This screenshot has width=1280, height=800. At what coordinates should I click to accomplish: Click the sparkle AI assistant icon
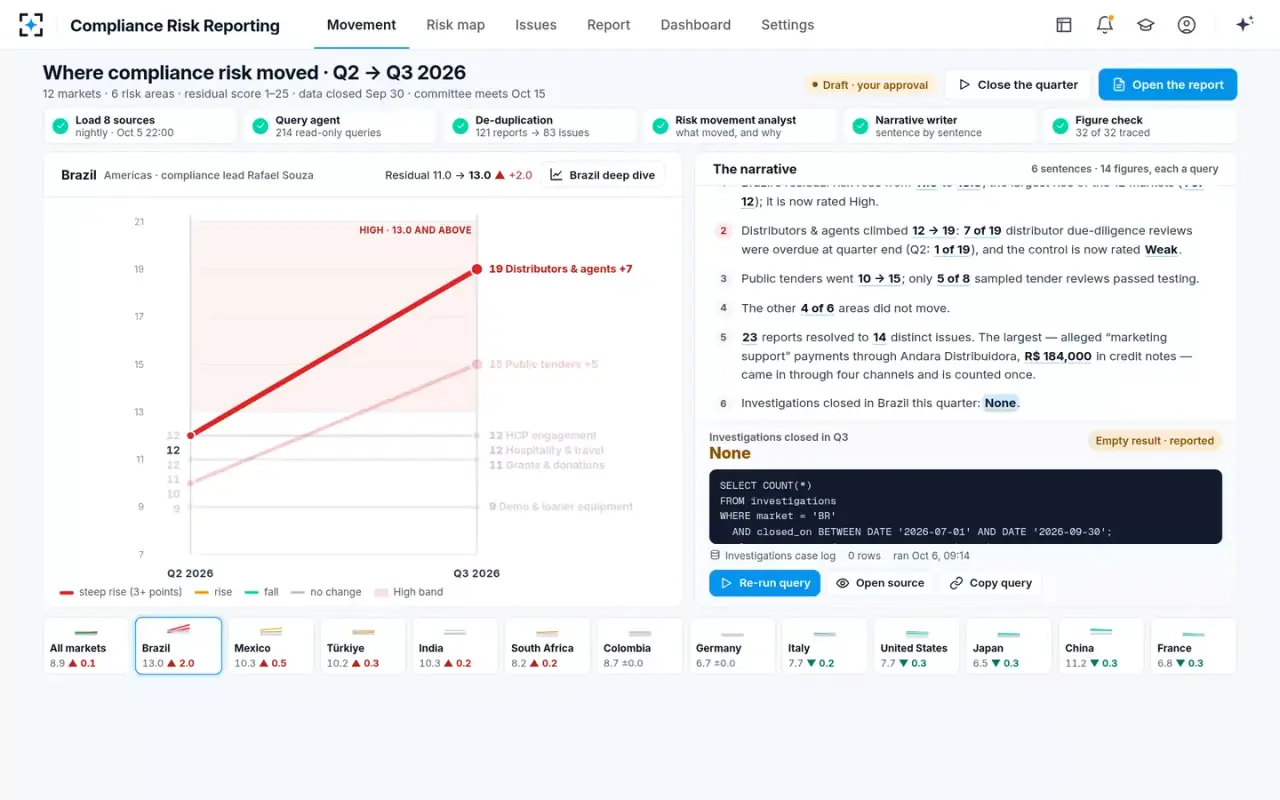click(1245, 25)
